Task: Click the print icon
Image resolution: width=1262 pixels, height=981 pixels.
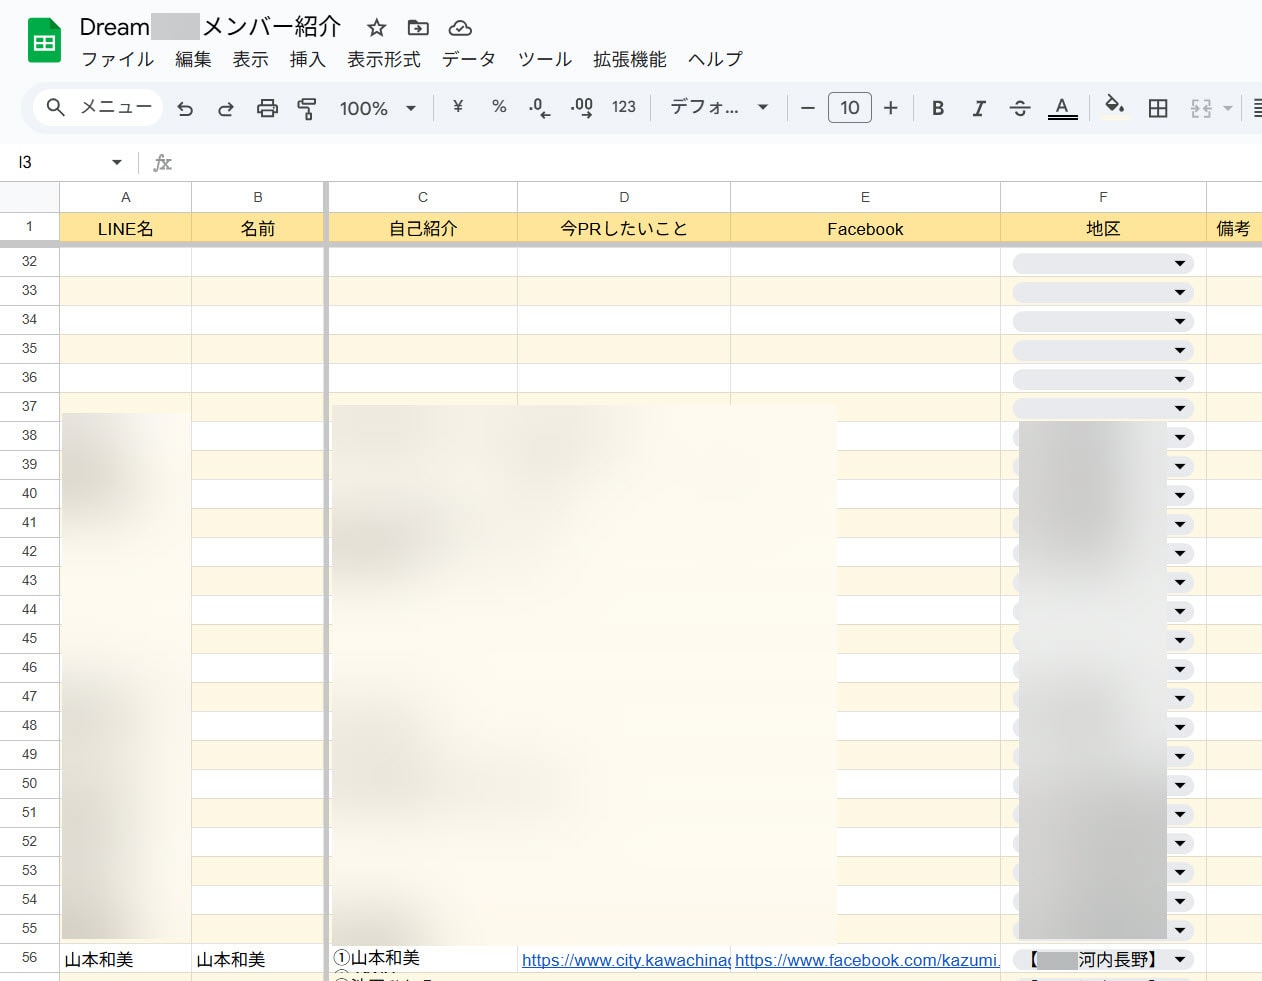Action: coord(267,108)
